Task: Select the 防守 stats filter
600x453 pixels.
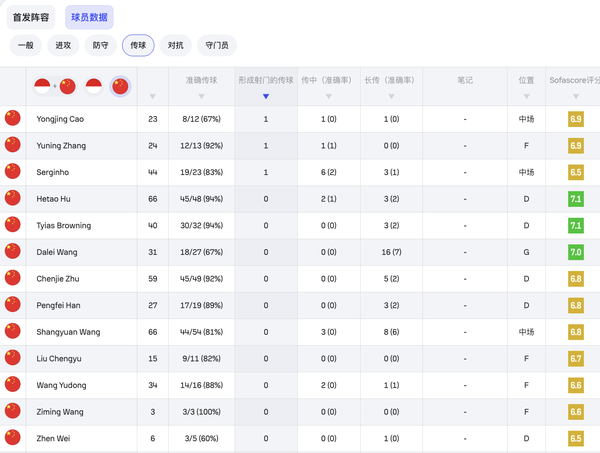Action: tap(101, 46)
